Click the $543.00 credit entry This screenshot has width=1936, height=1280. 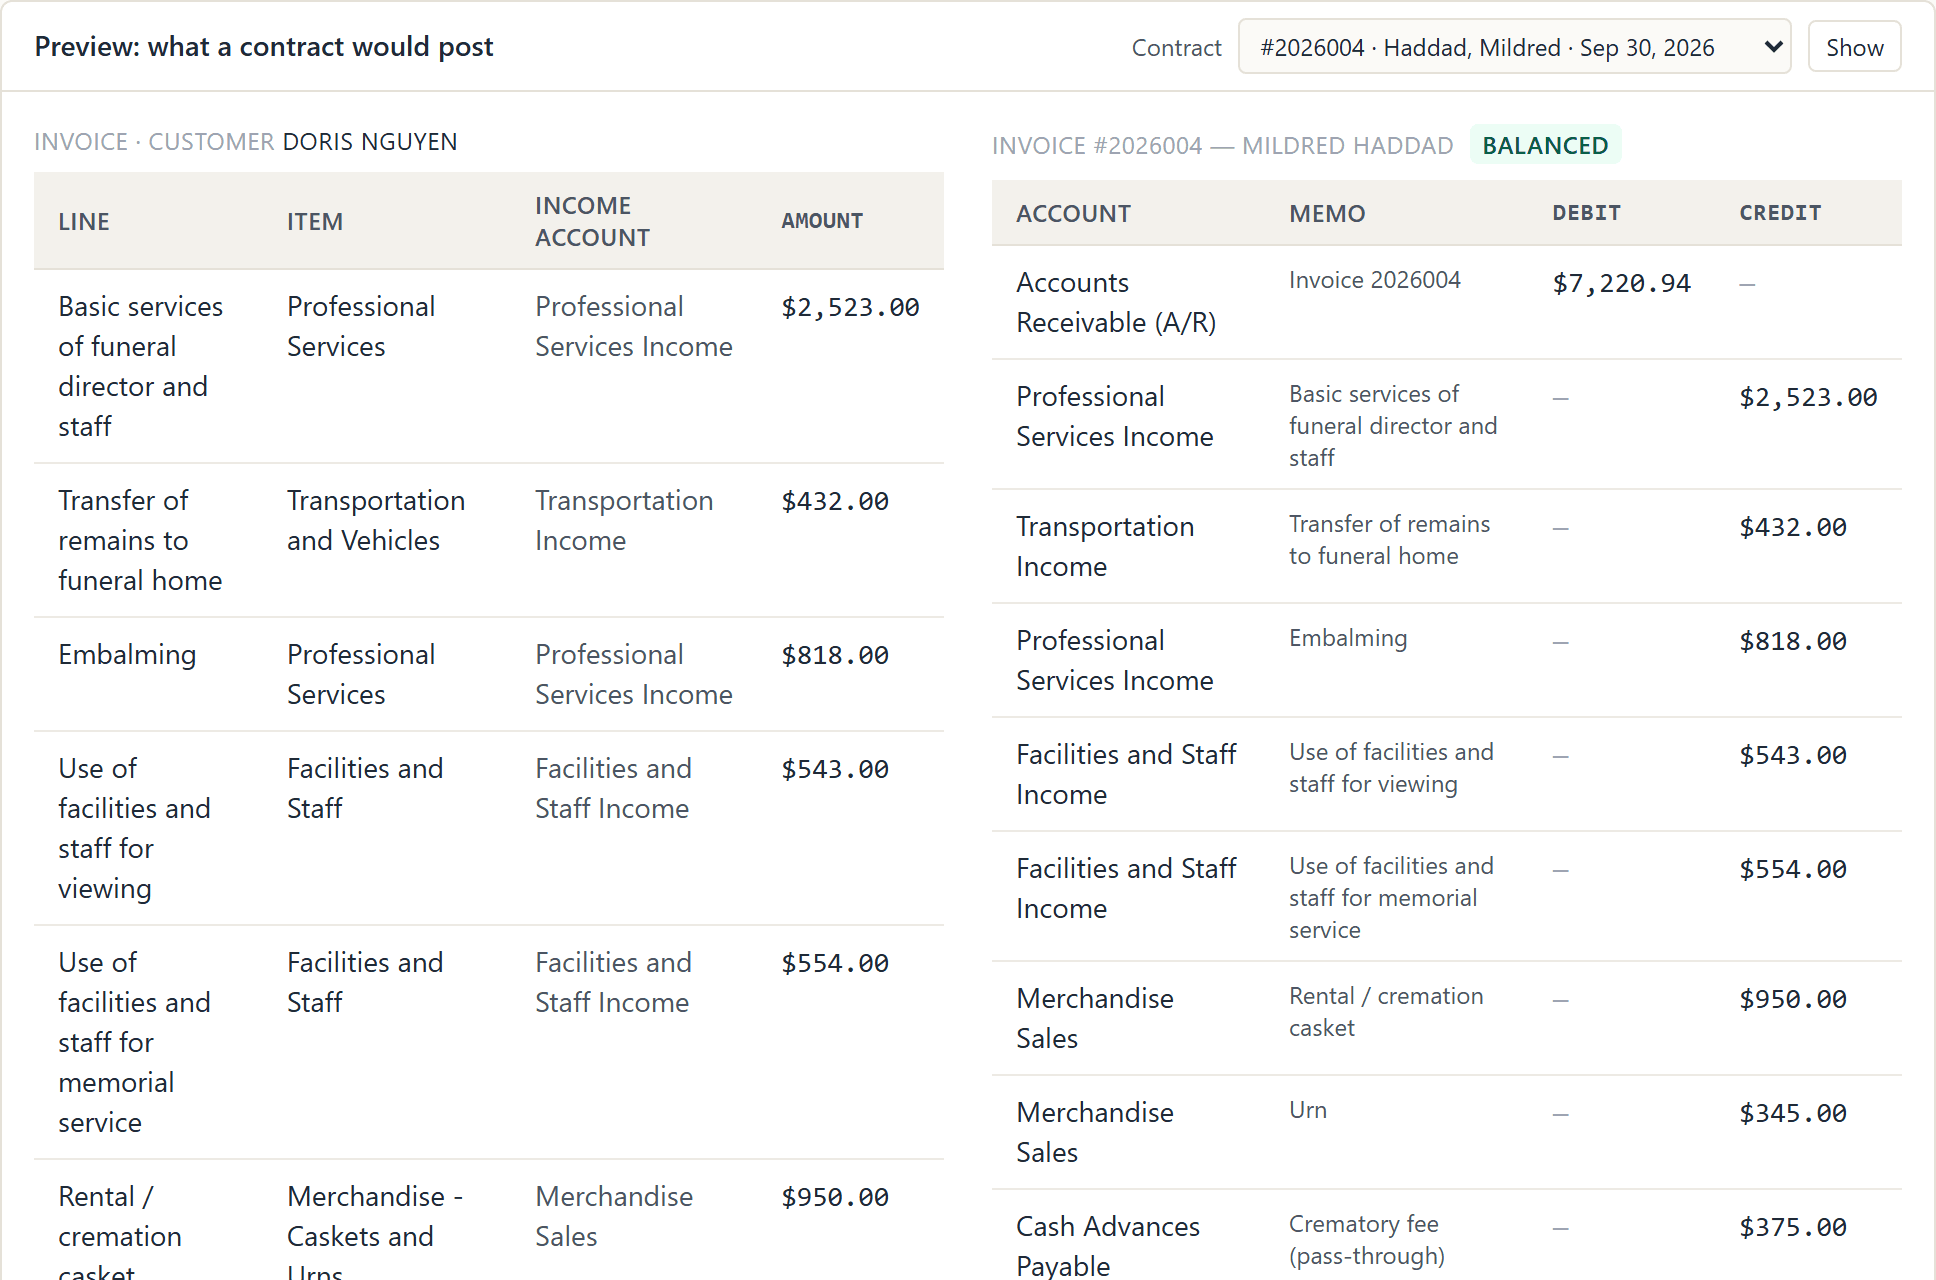tap(1792, 756)
